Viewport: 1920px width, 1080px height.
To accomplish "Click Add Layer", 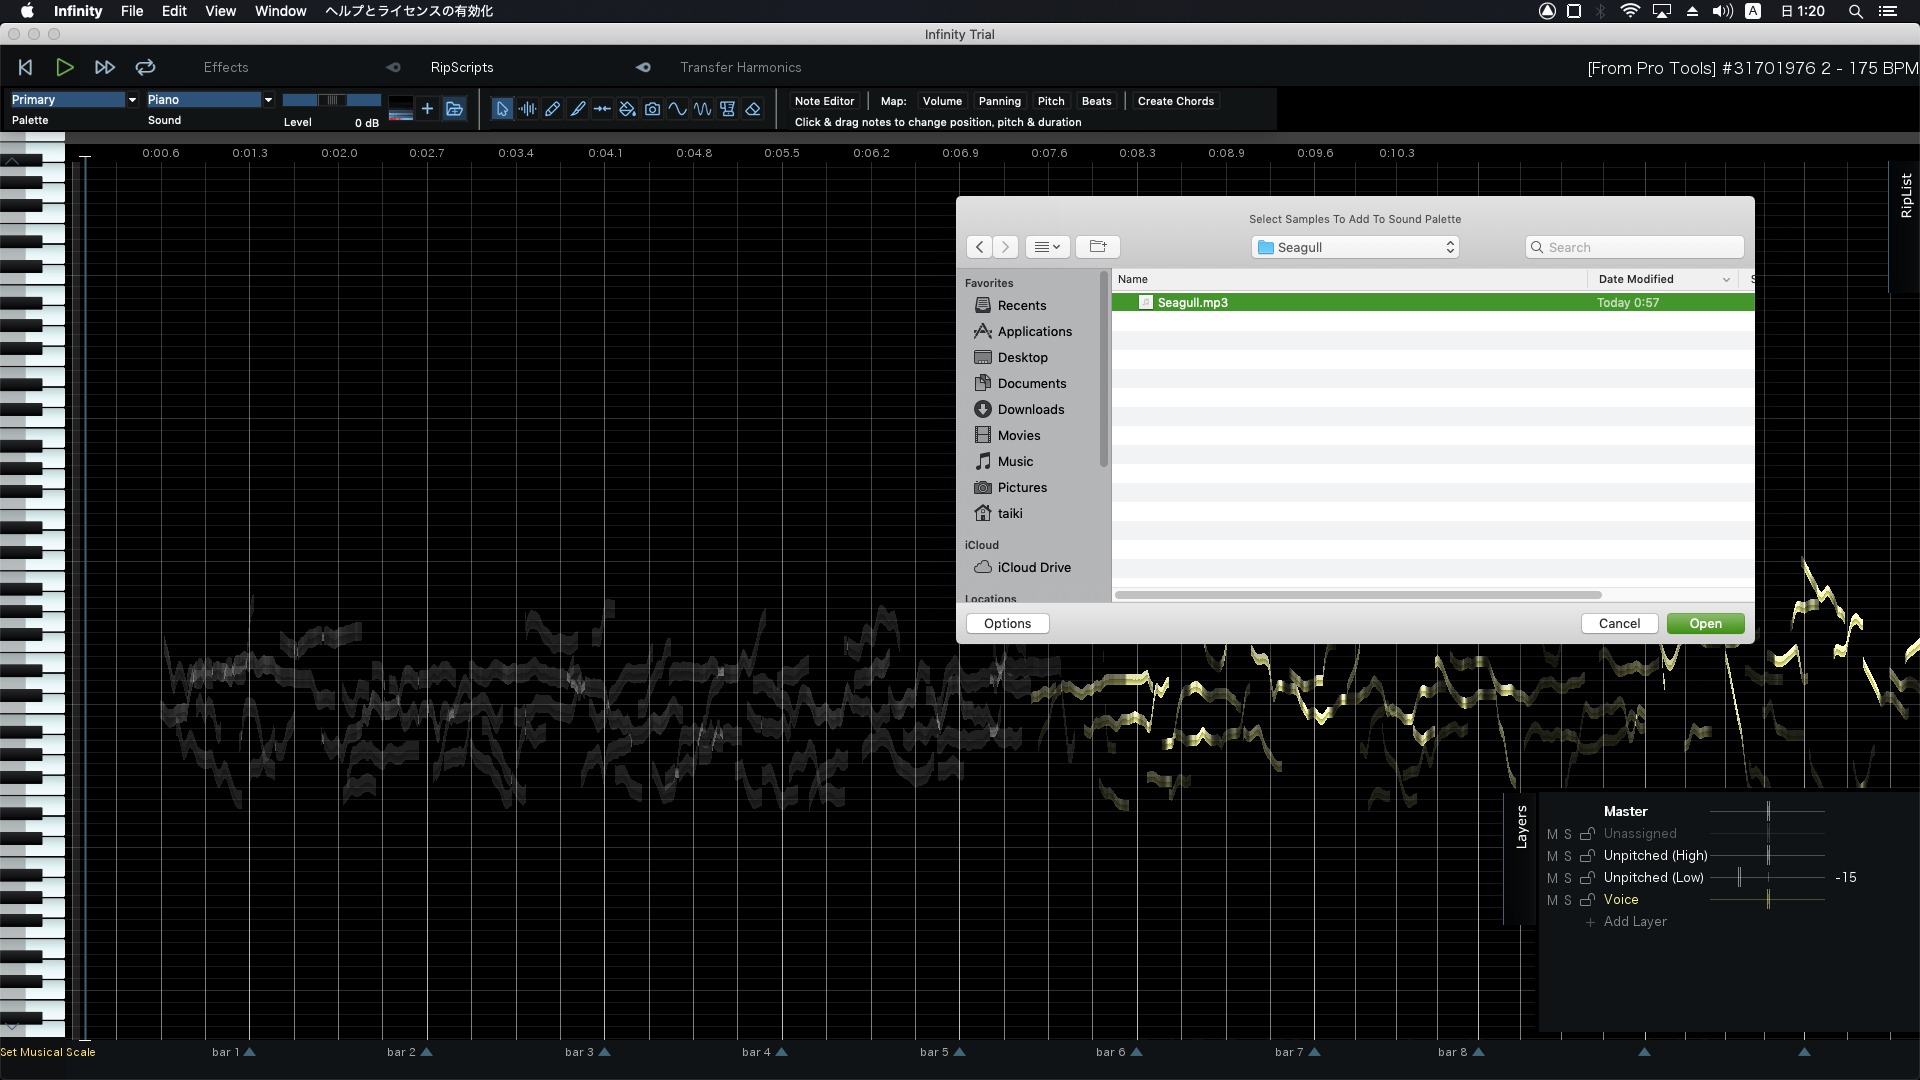I will pyautogui.click(x=1635, y=922).
